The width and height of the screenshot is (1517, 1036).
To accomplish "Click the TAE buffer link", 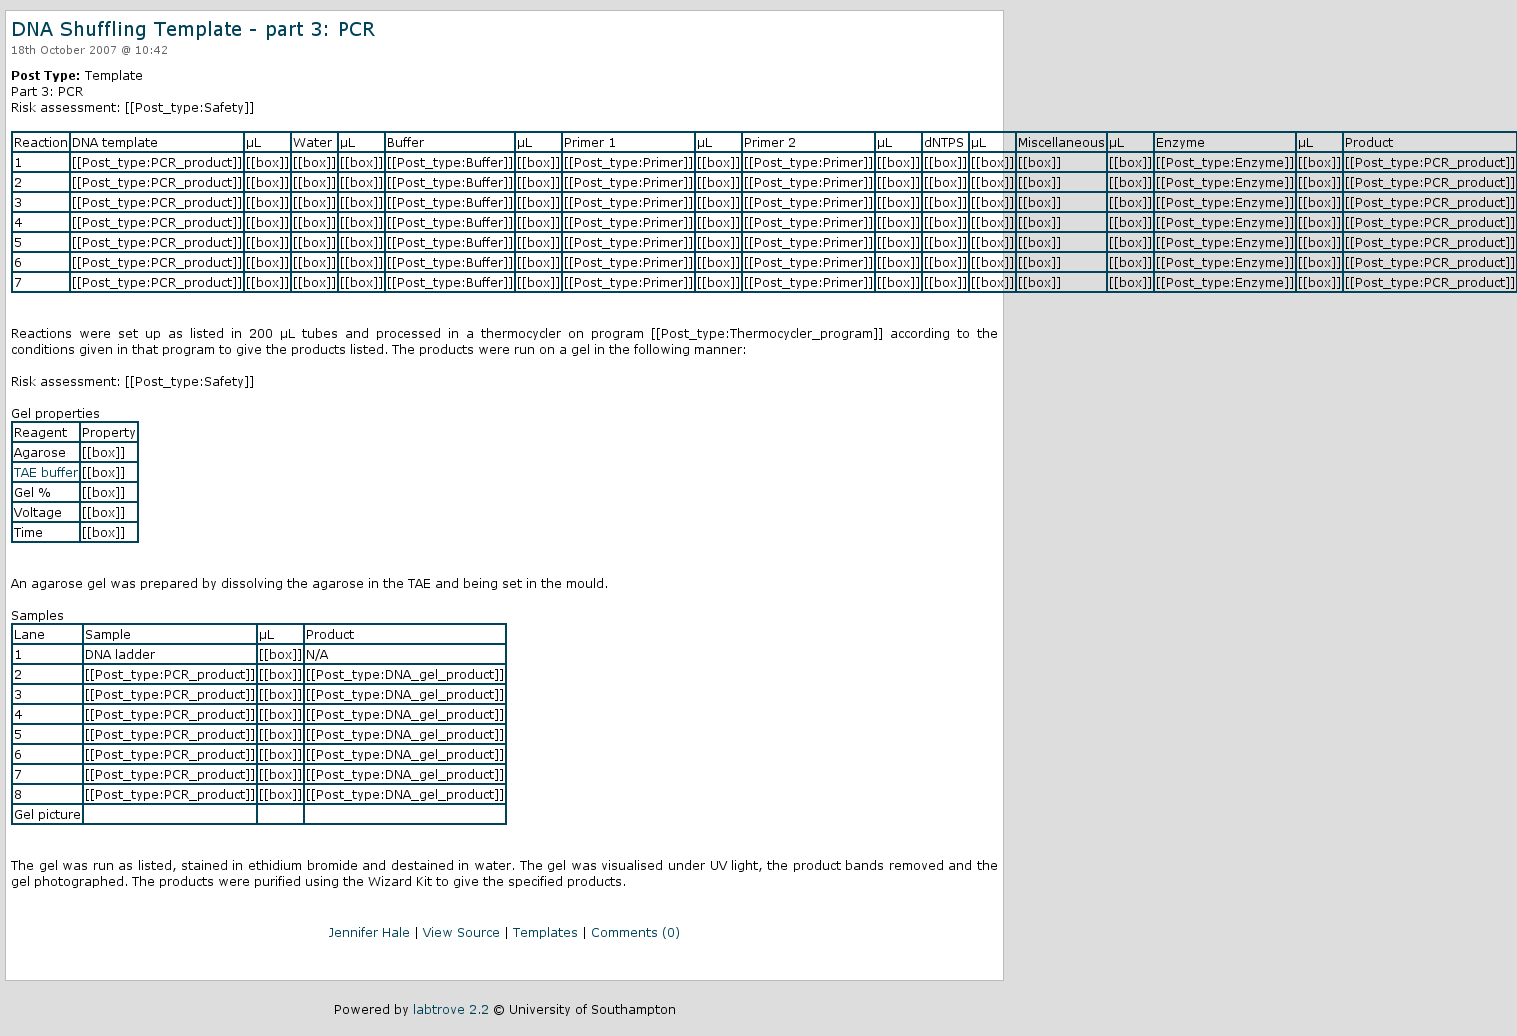I will coord(45,473).
